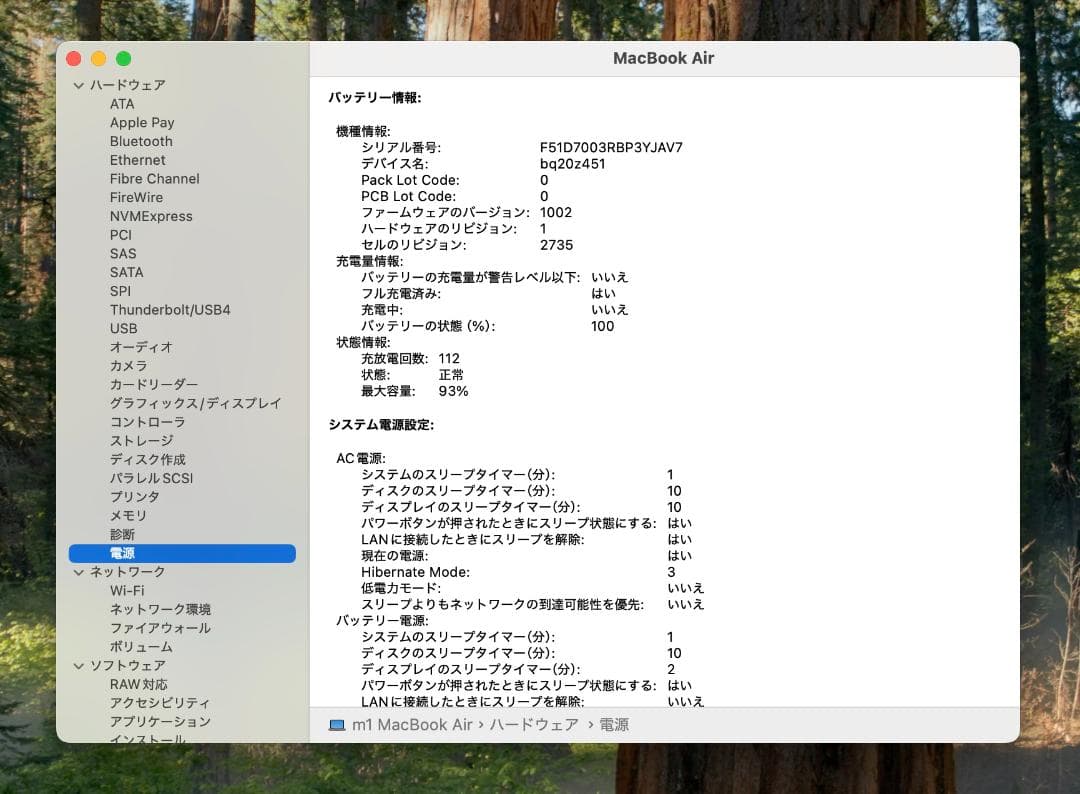This screenshot has width=1080, height=794.
Task: Open Thunderbolt/USB4 hardware info
Action: click(x=170, y=310)
